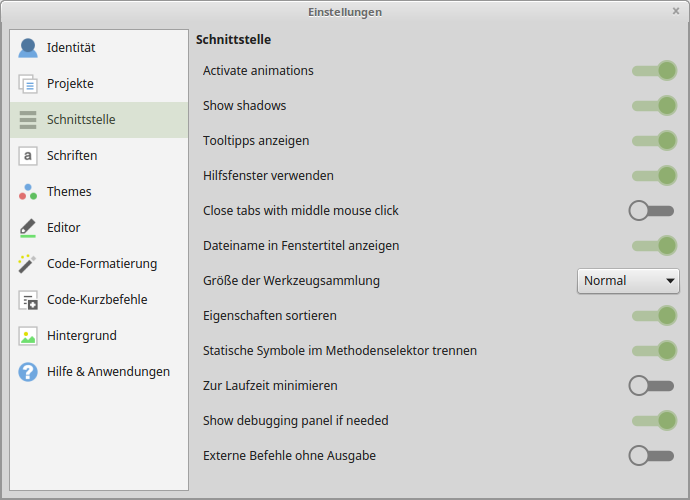Select the Code-Formatierung magic wand icon
The image size is (690, 500).
click(28, 264)
